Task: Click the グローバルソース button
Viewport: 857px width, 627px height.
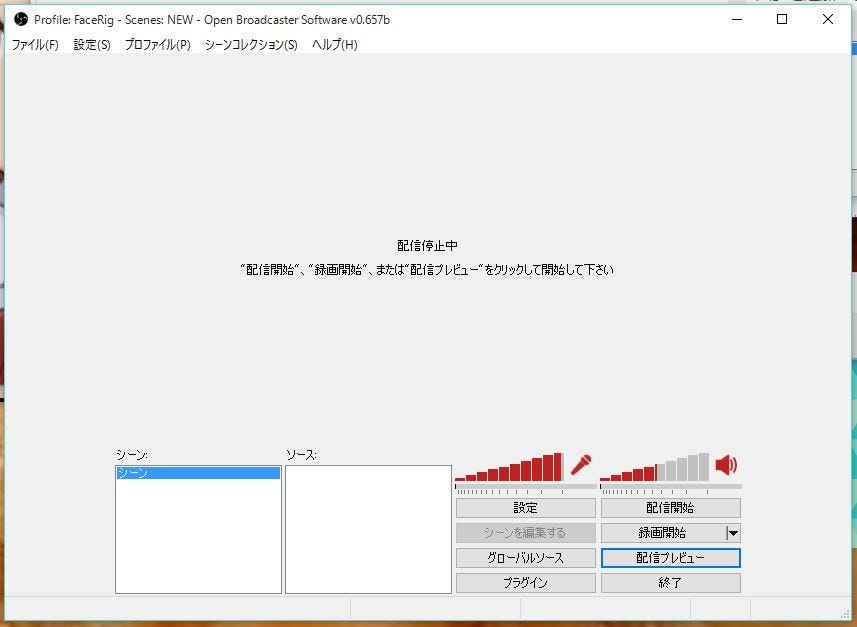Action: click(x=526, y=558)
